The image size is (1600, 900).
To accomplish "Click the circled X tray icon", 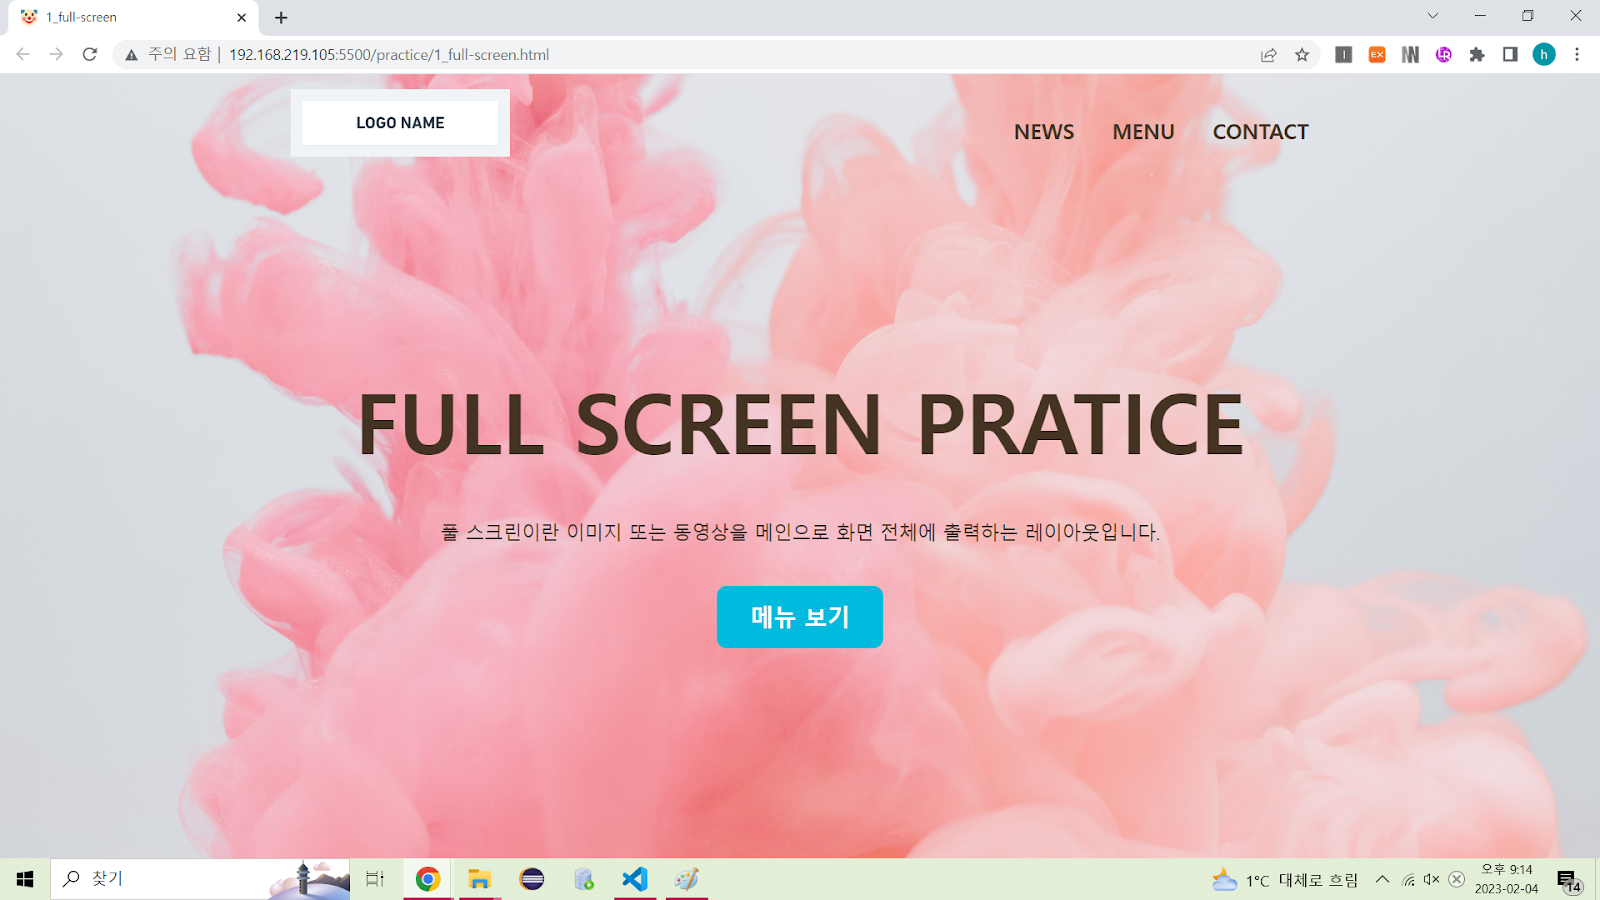I will click(1457, 880).
